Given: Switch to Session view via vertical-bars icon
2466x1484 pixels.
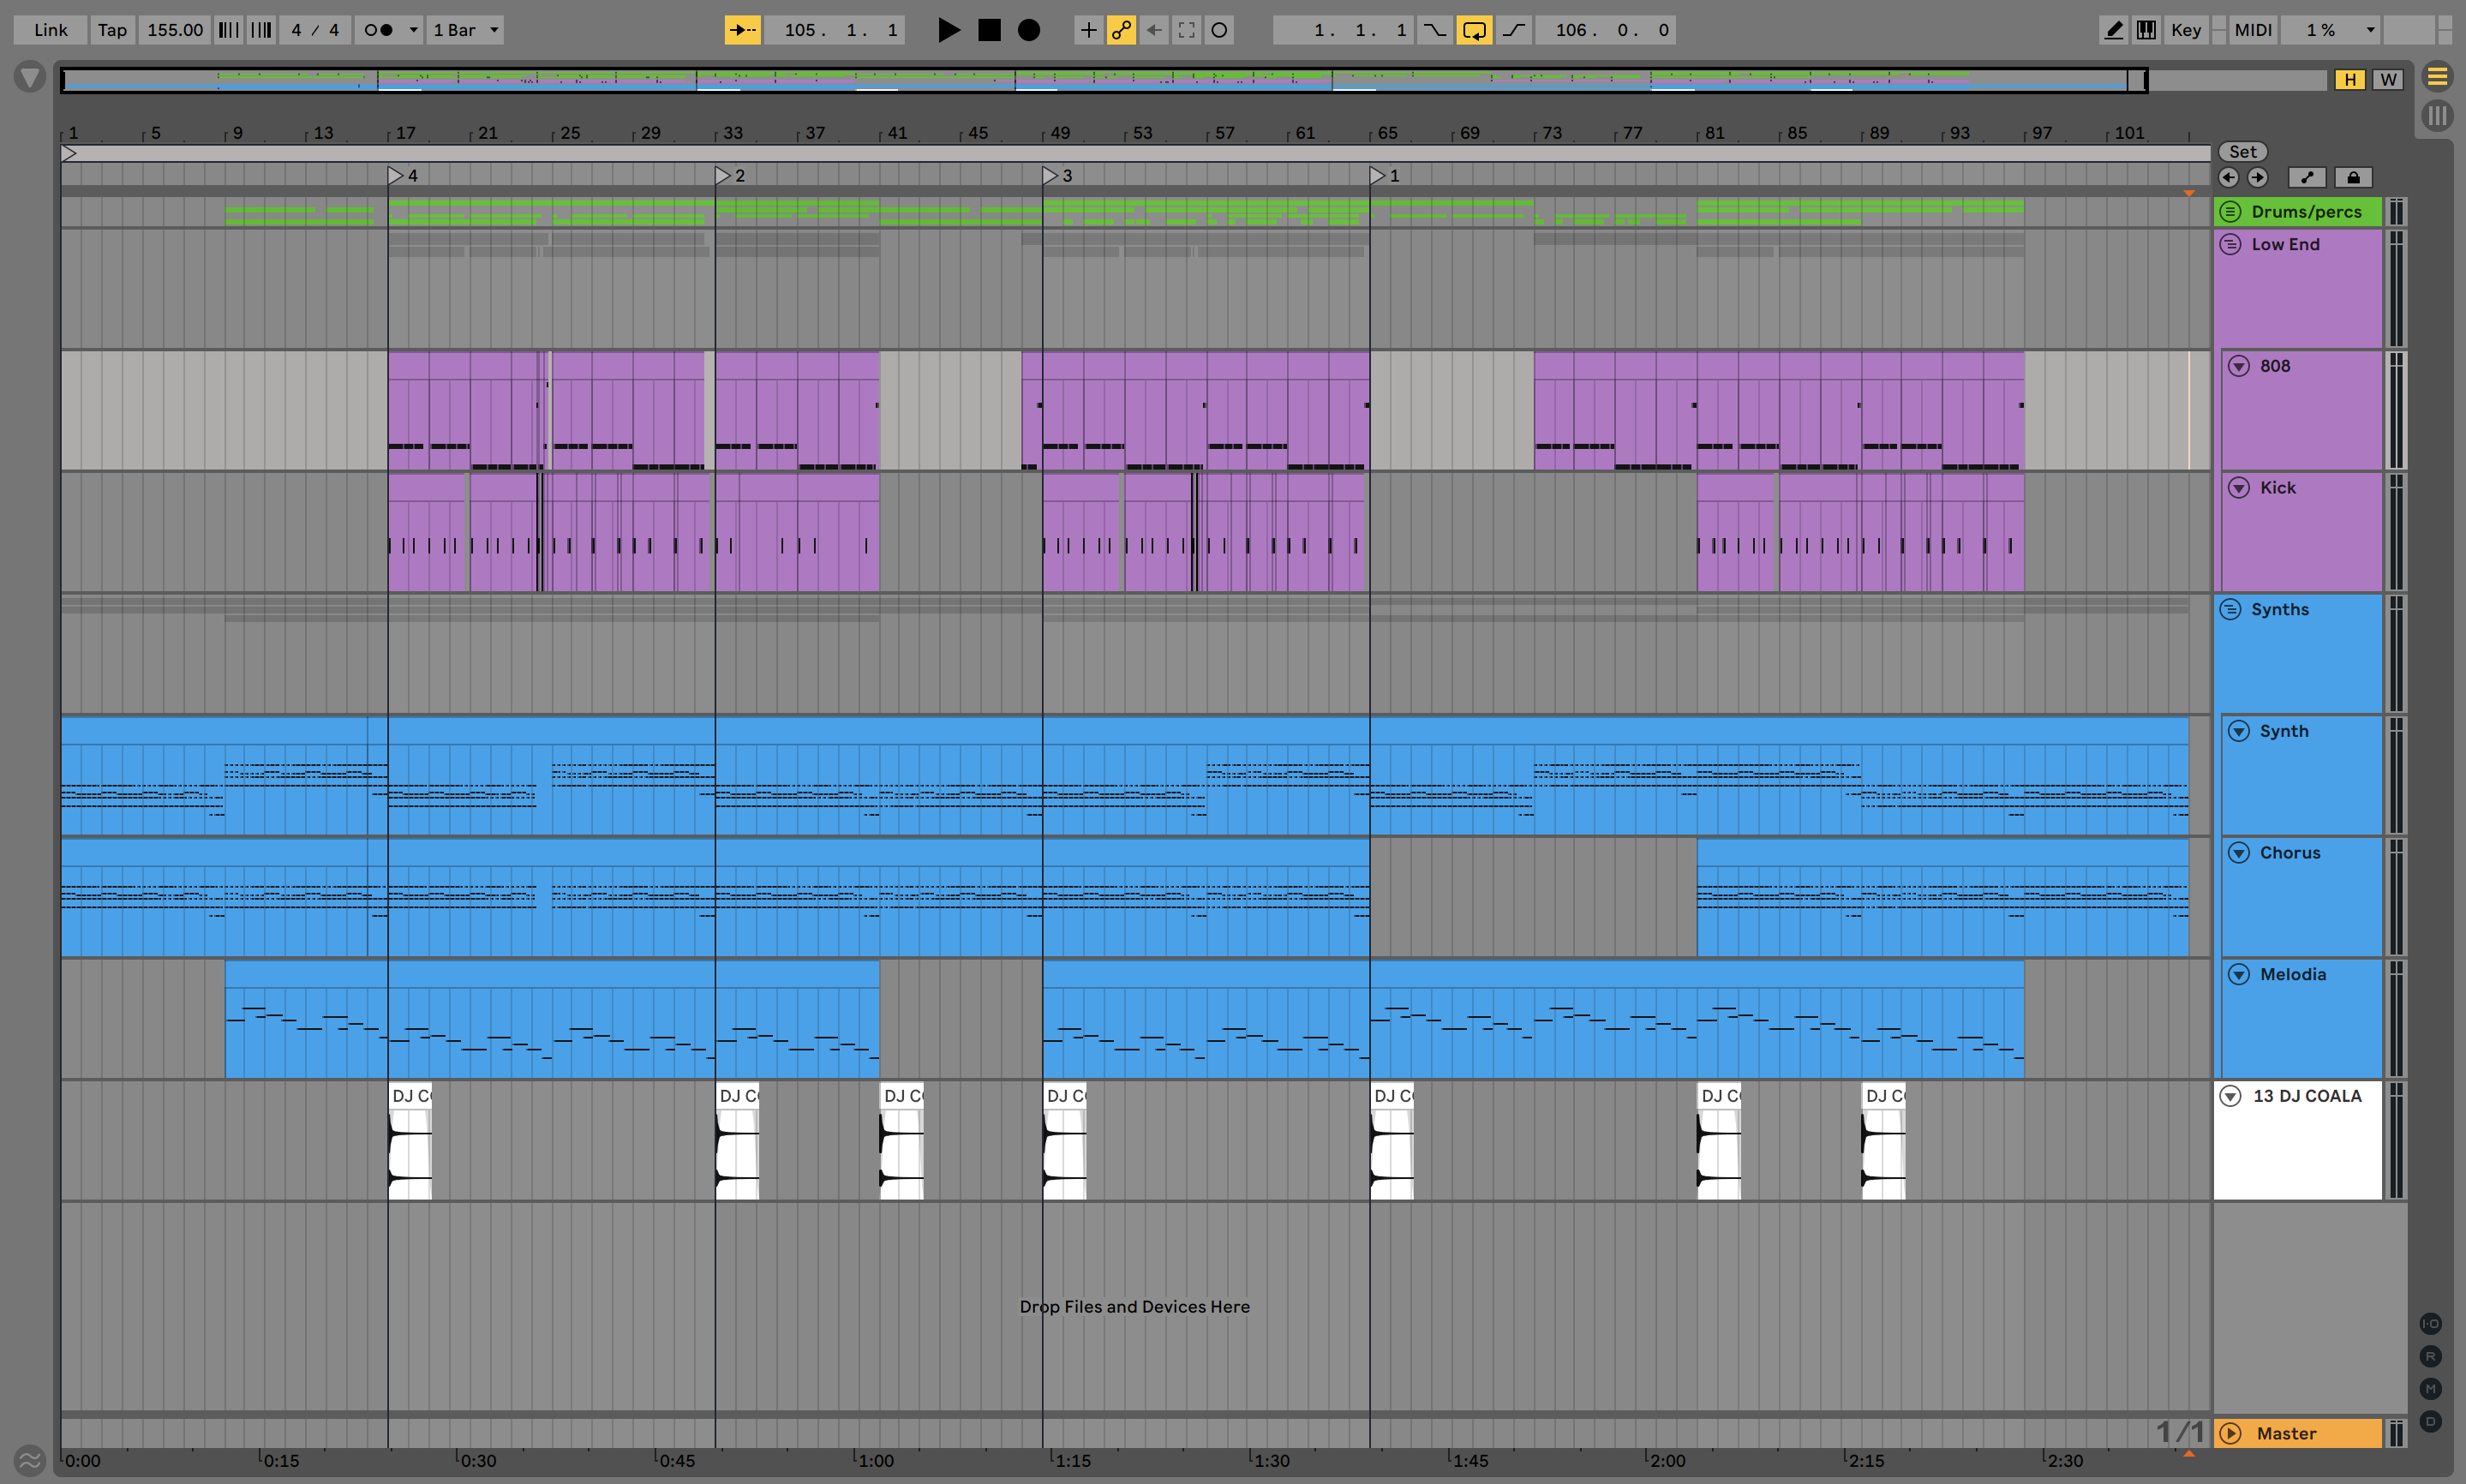Looking at the screenshot, I should [2438, 116].
